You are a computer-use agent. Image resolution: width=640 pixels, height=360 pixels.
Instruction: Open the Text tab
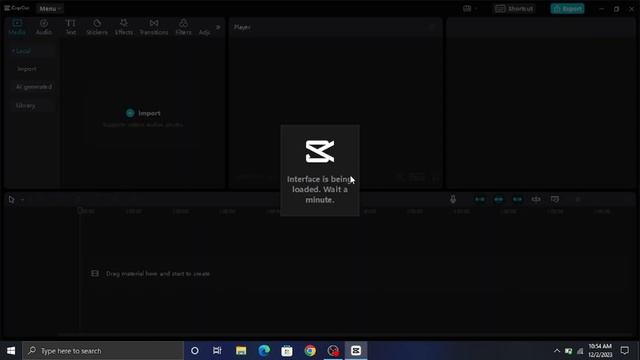[71, 27]
